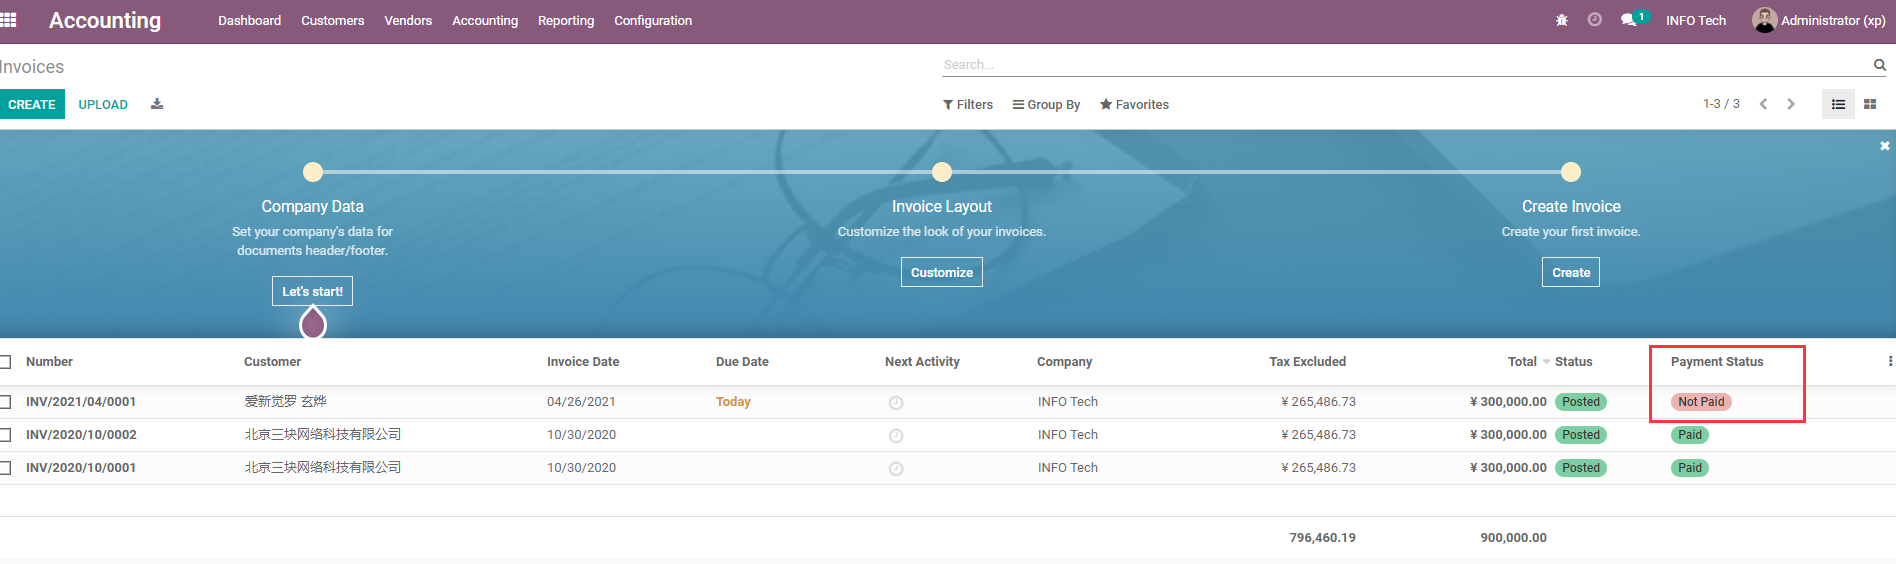Click the search magnifier icon

point(1880,65)
